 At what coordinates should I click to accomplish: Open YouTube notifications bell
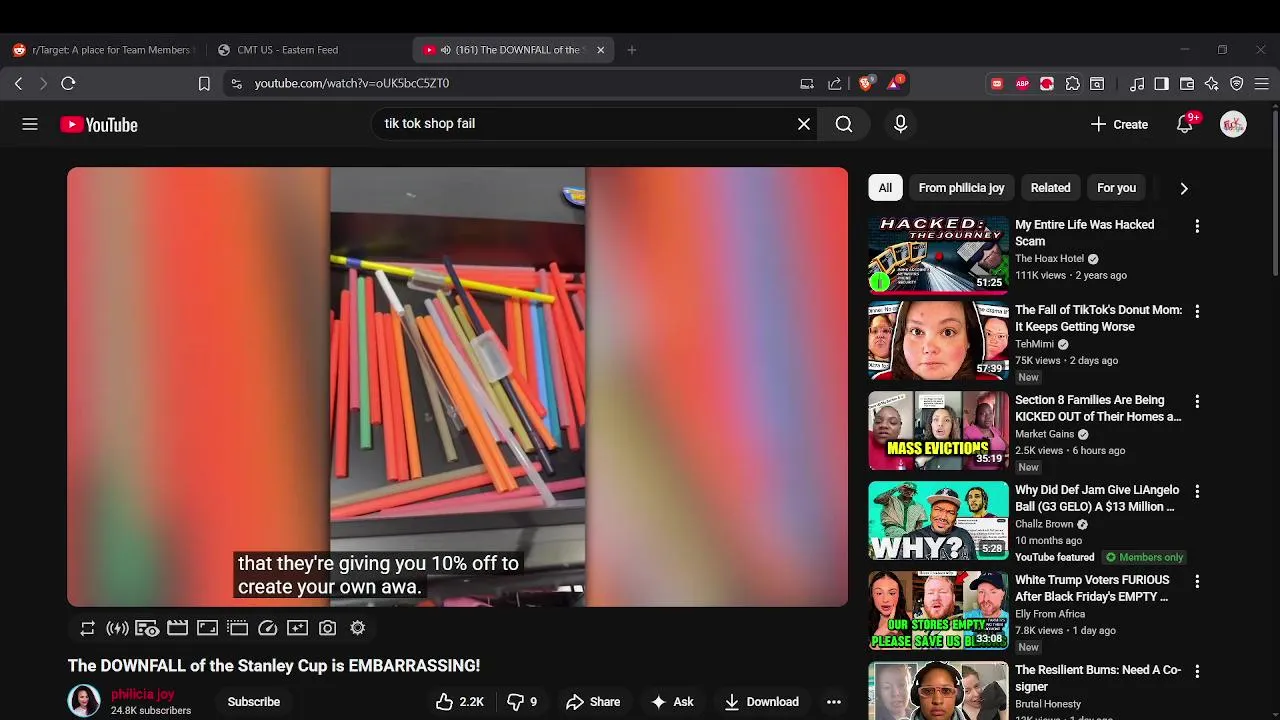pos(1185,124)
